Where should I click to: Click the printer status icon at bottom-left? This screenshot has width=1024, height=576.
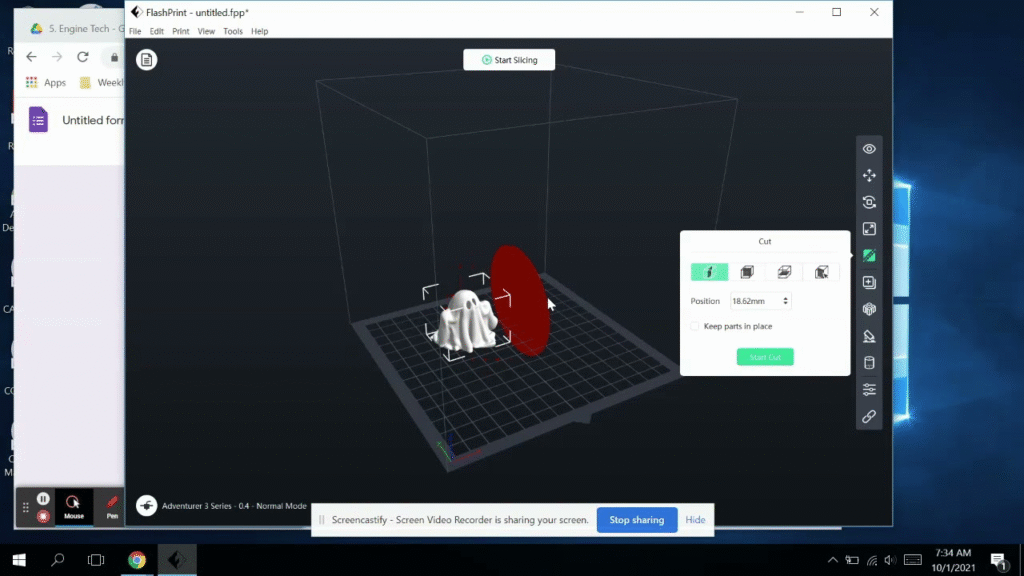tap(147, 506)
